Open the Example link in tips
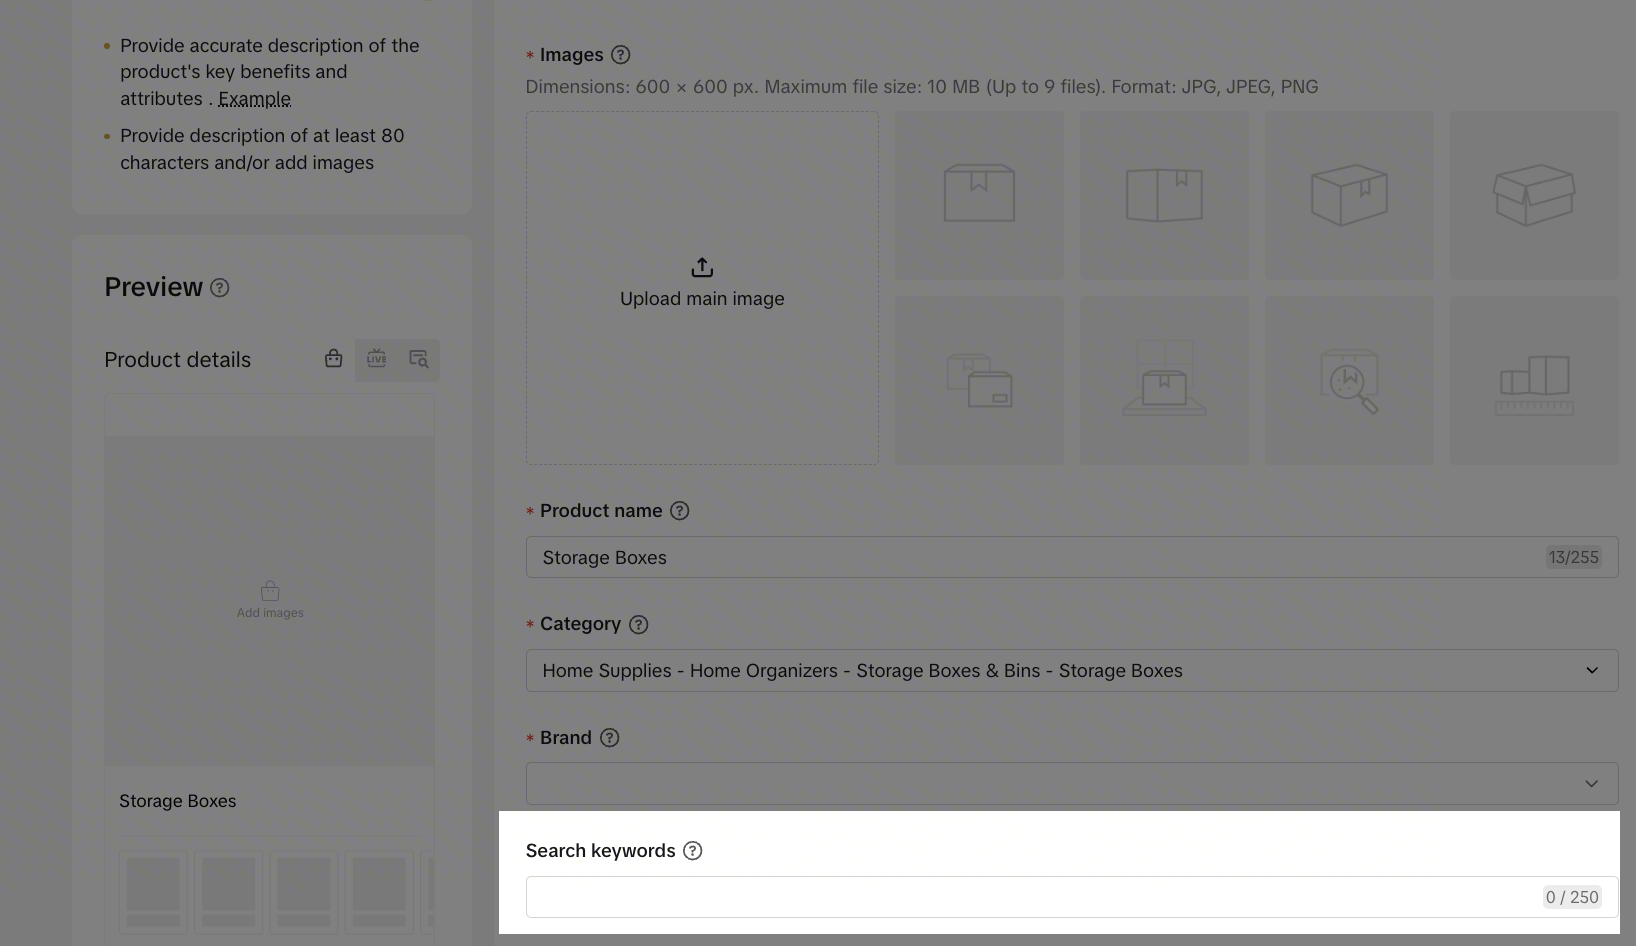 coord(254,99)
